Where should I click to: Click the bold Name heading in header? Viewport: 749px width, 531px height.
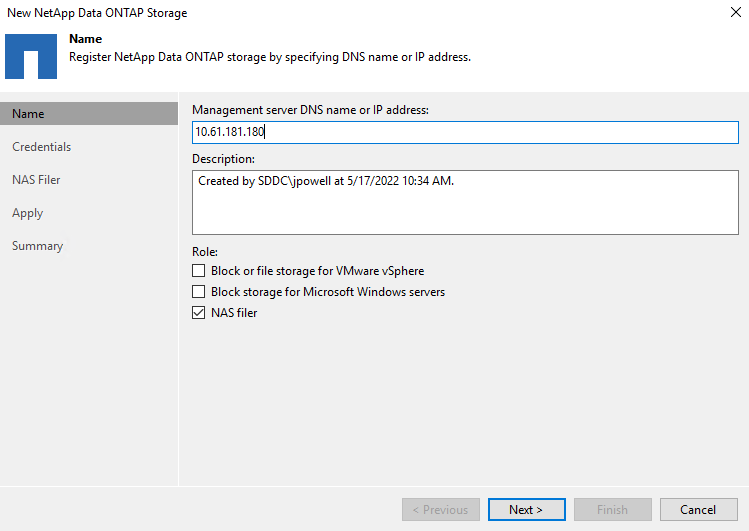coord(85,39)
